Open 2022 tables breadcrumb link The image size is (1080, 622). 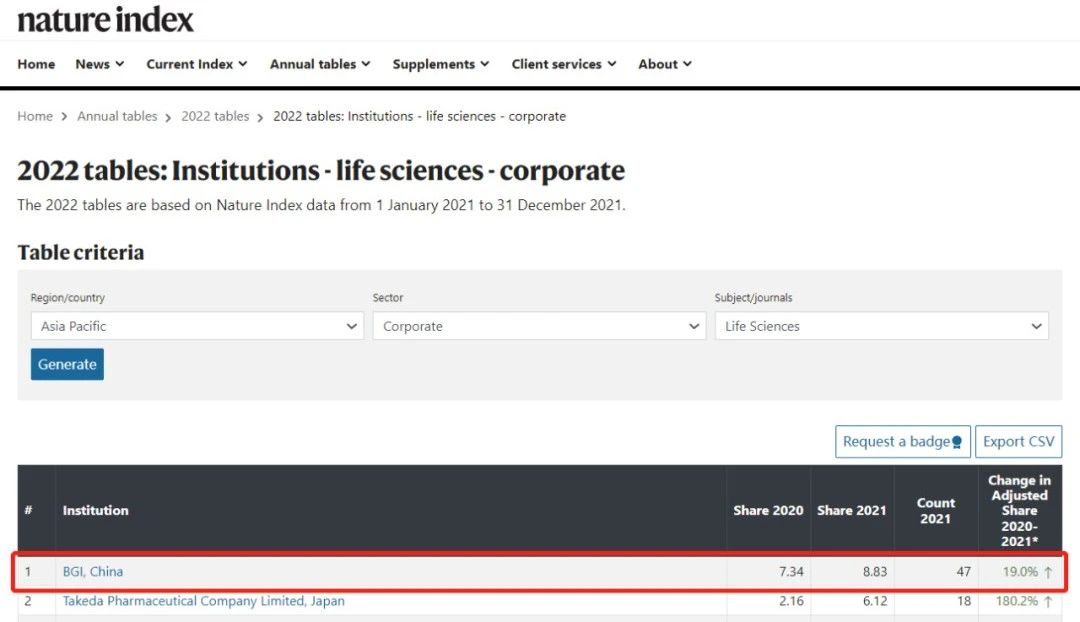pos(215,116)
